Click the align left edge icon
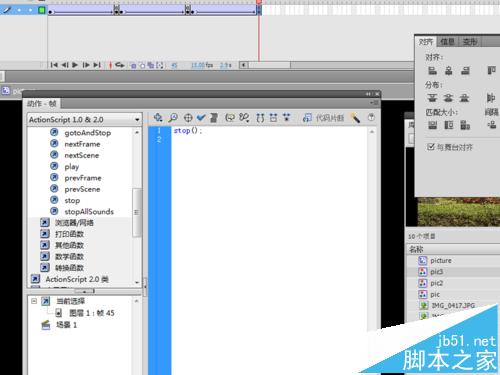Image resolution: width=500 pixels, height=375 pixels. pos(432,71)
